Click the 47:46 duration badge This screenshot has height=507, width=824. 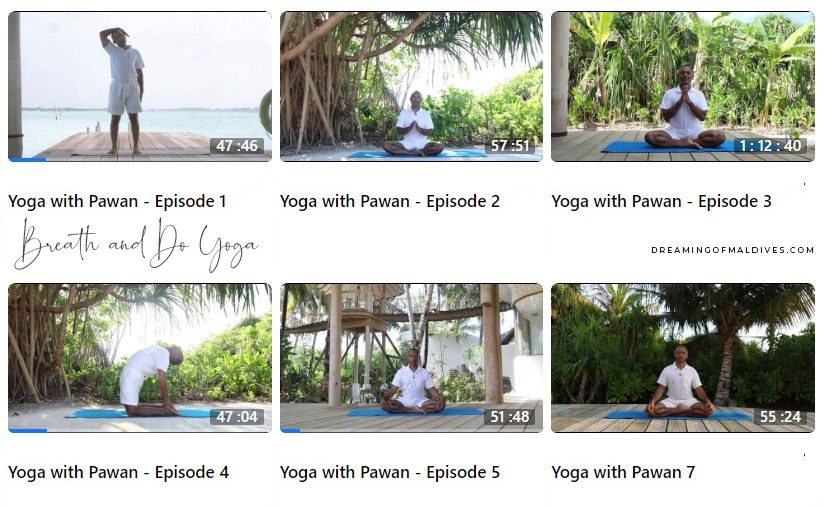click(x=237, y=146)
